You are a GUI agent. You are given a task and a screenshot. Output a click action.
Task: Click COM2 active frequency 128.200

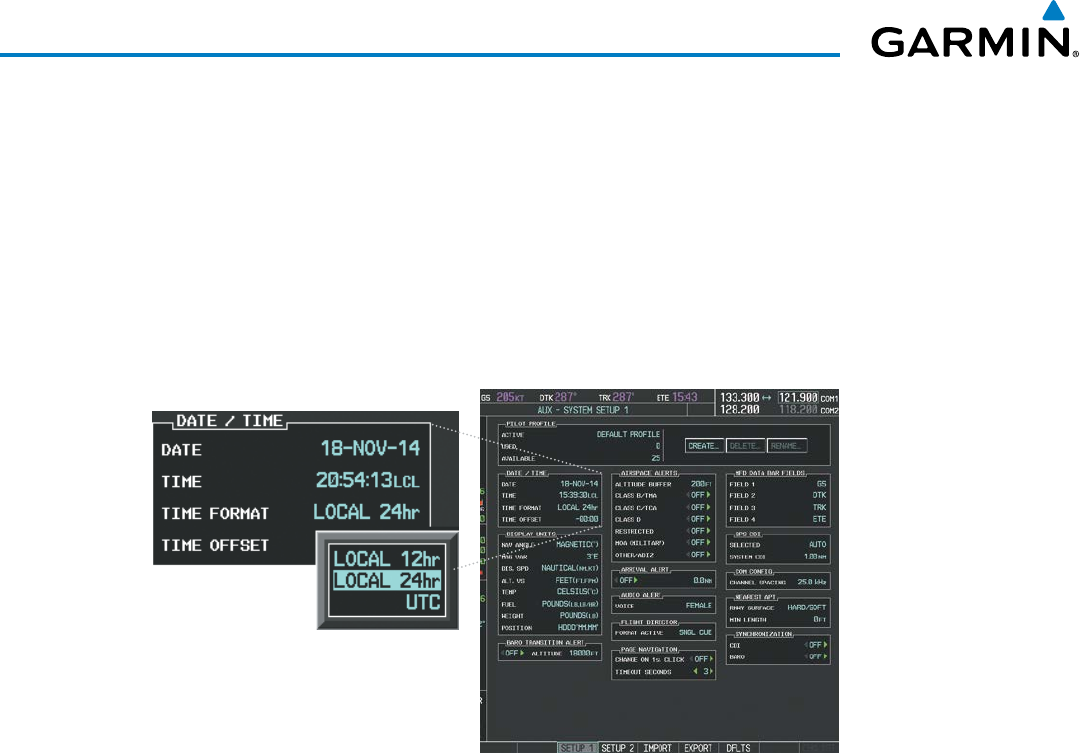[739, 409]
